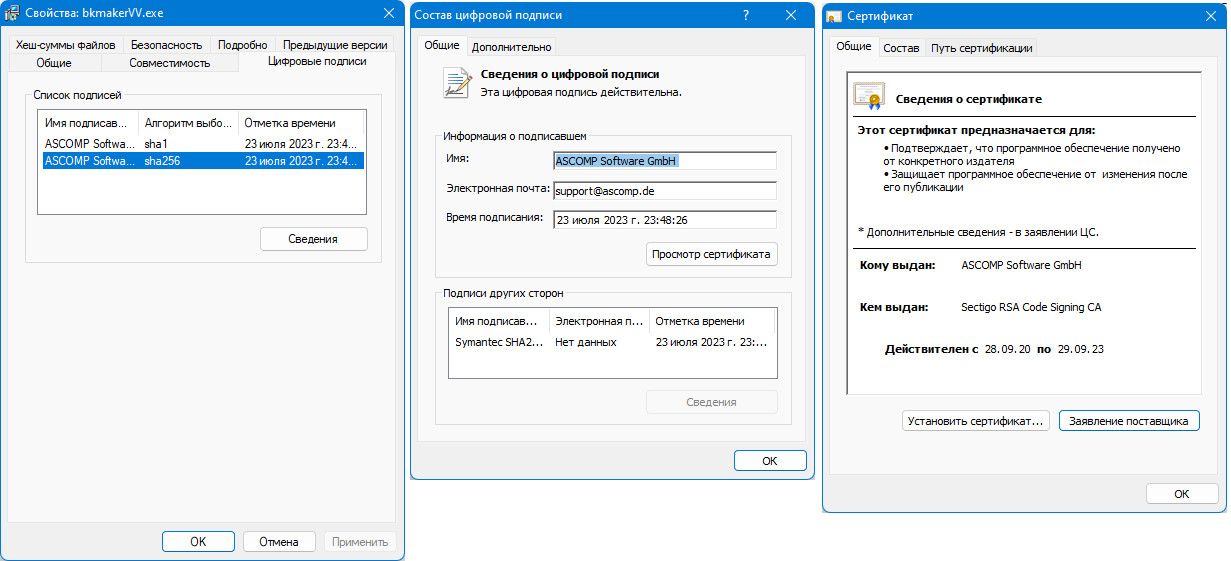
Task: Switch to the Безопасность tab
Action: click(166, 45)
